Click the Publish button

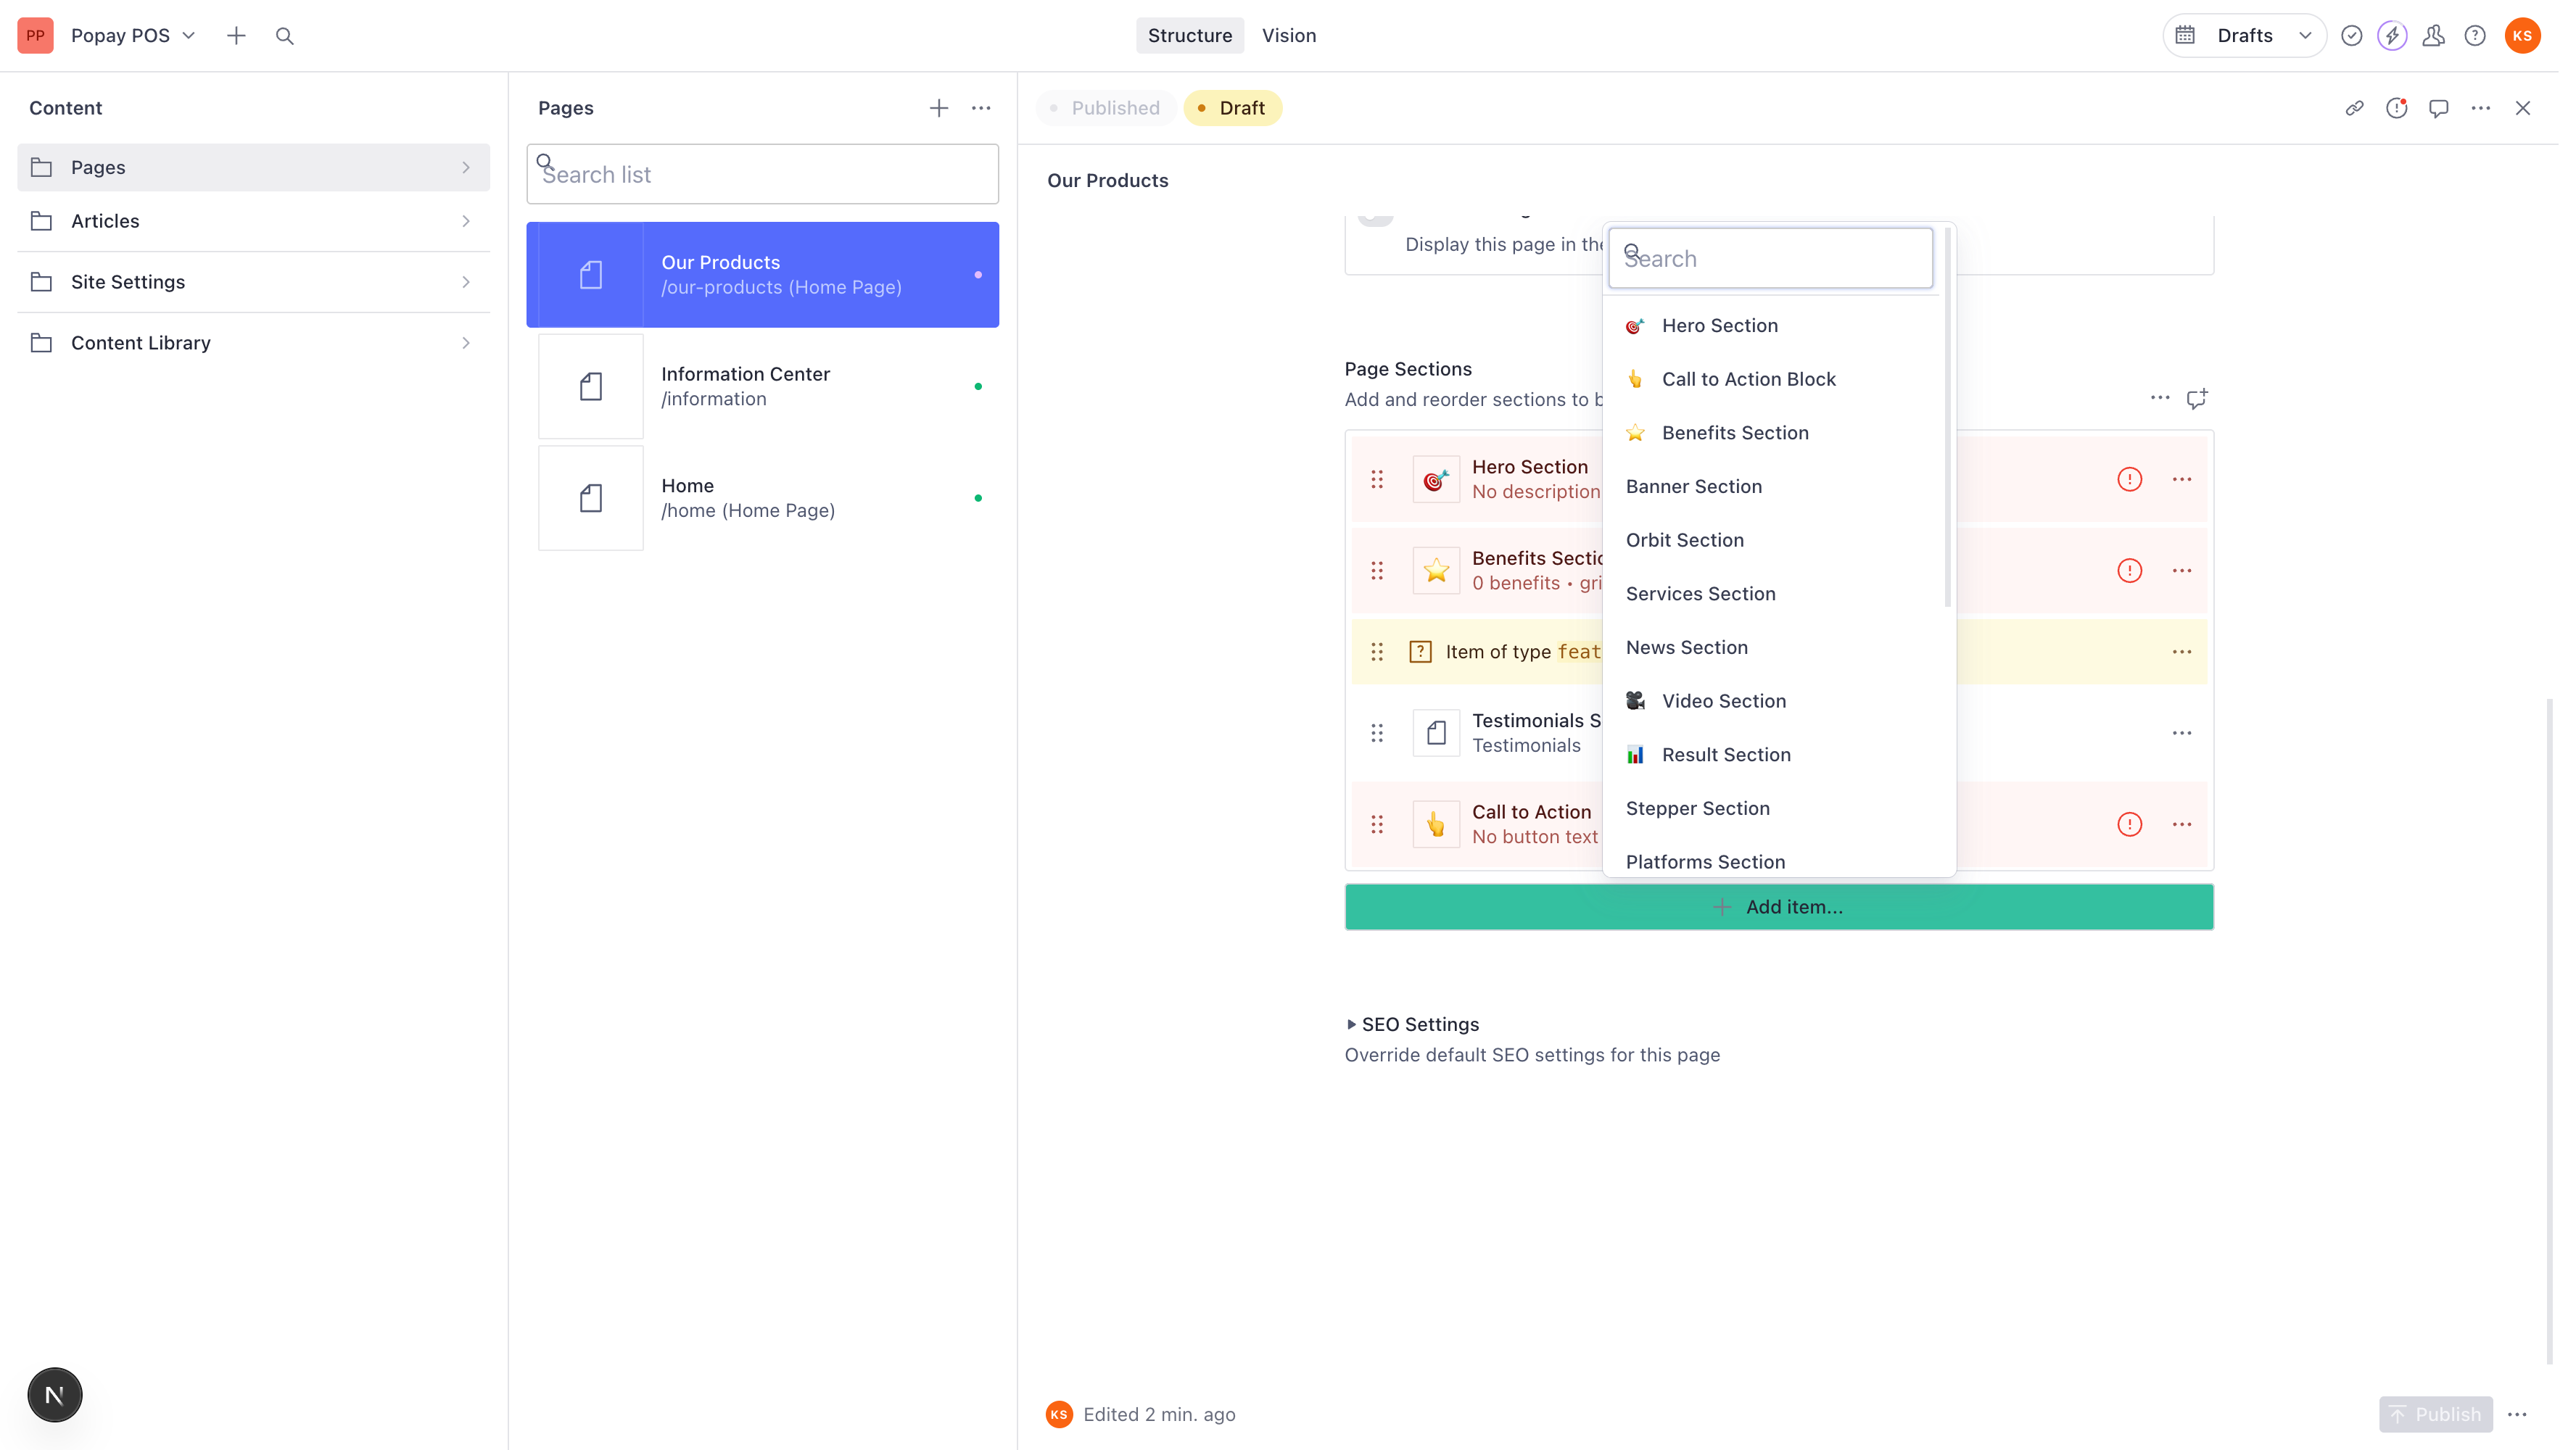tap(2435, 1414)
